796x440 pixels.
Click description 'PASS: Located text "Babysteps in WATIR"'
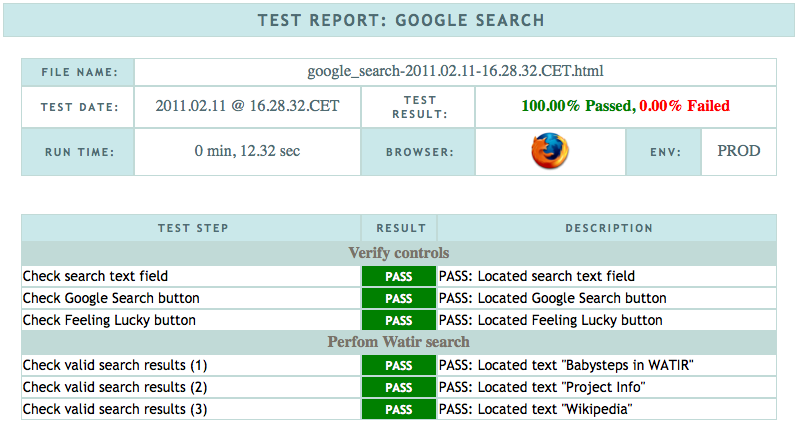567,365
